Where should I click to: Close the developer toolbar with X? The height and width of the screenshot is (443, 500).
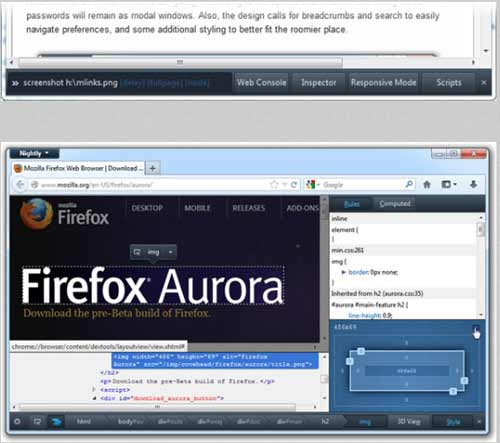pos(484,83)
